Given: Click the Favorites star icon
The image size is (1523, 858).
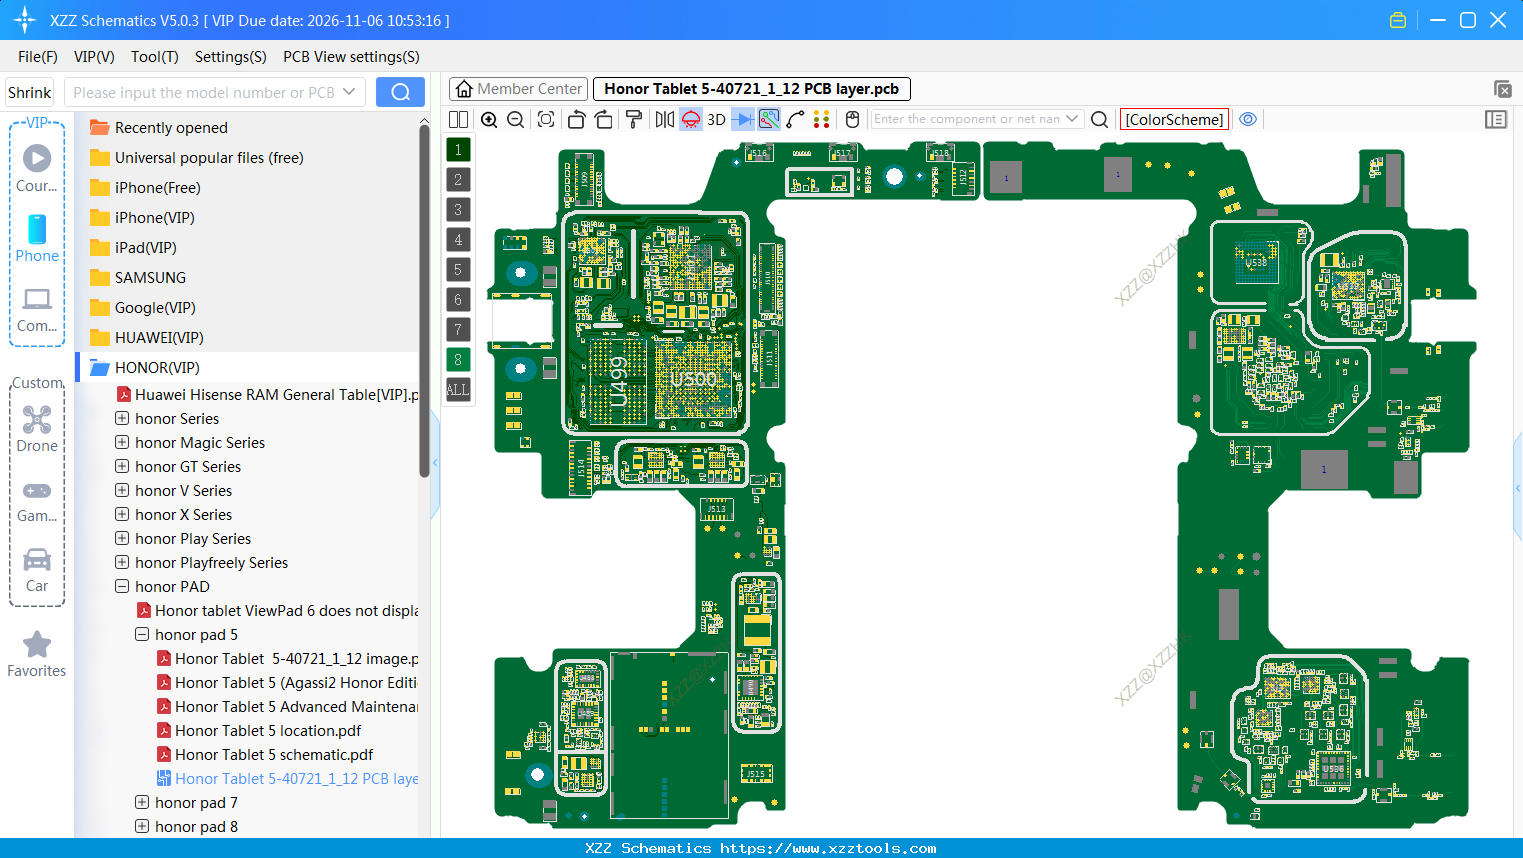Looking at the screenshot, I should [x=36, y=644].
